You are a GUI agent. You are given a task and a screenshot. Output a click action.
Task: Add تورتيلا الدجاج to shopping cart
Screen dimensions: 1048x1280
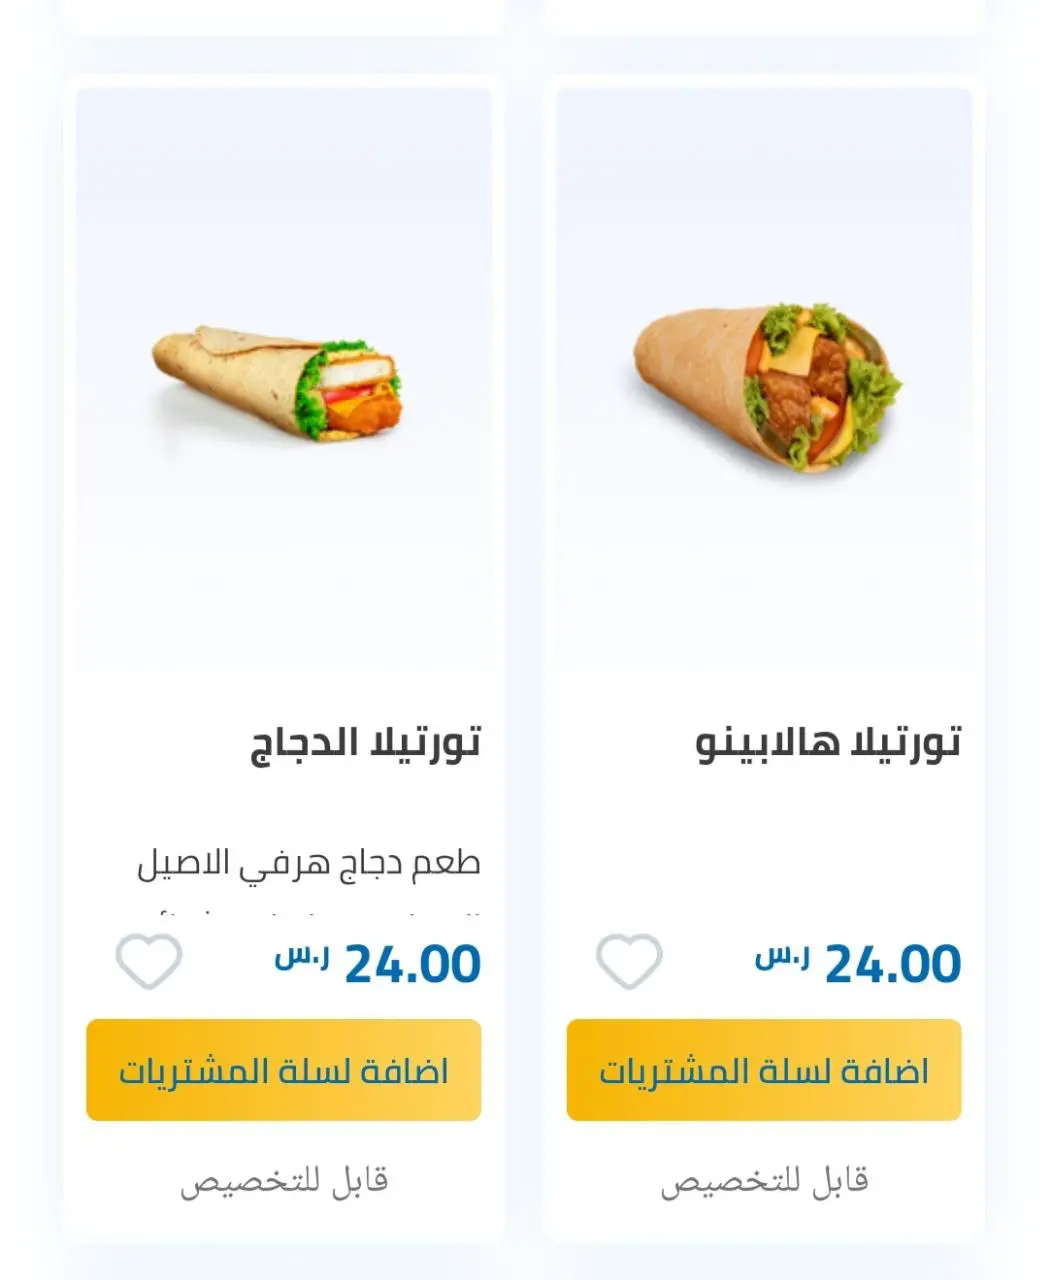point(284,1070)
